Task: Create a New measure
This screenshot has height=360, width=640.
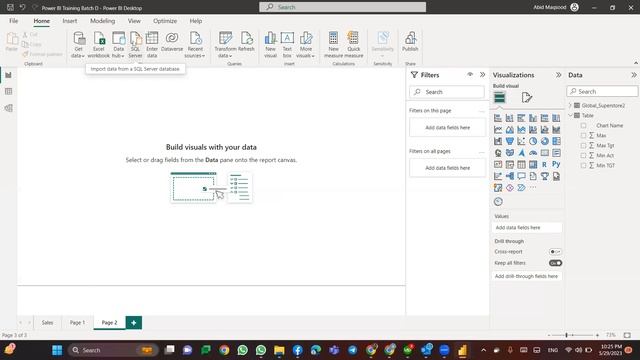Action: coord(333,44)
